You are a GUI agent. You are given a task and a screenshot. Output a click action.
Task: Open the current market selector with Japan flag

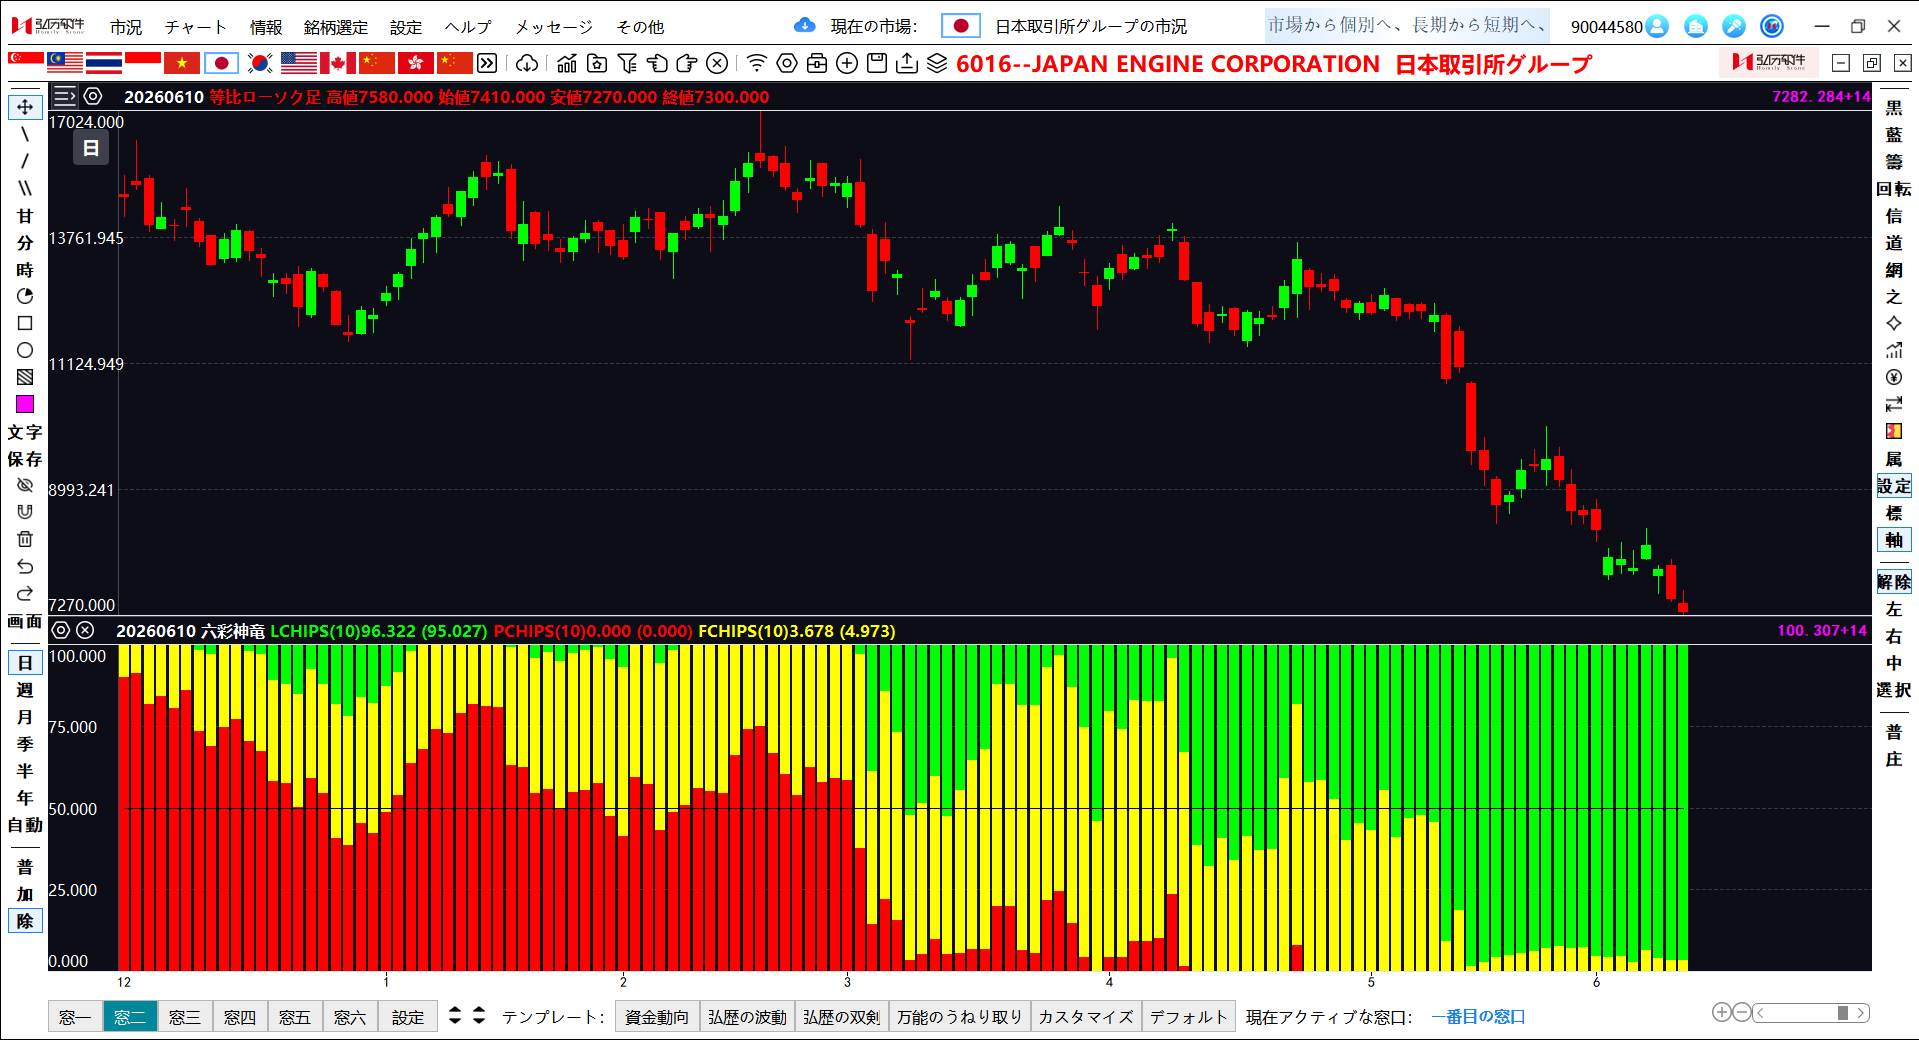(961, 26)
